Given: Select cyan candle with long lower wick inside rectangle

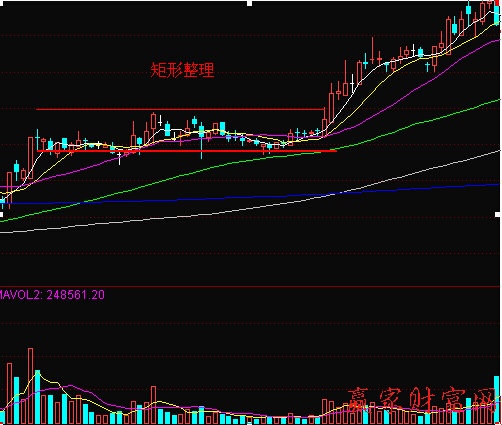Looking at the screenshot, I should (201, 140).
